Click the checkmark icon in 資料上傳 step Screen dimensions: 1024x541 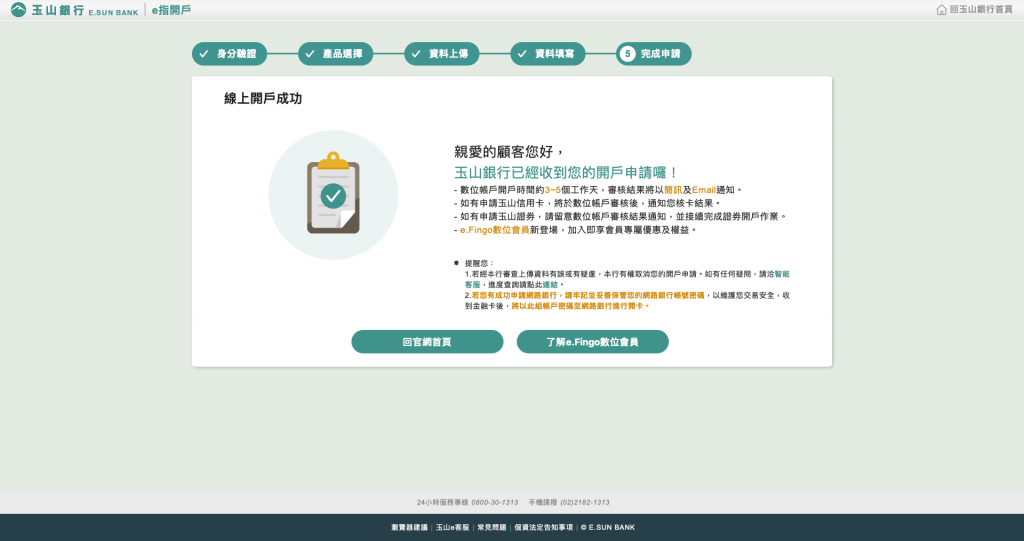(416, 54)
